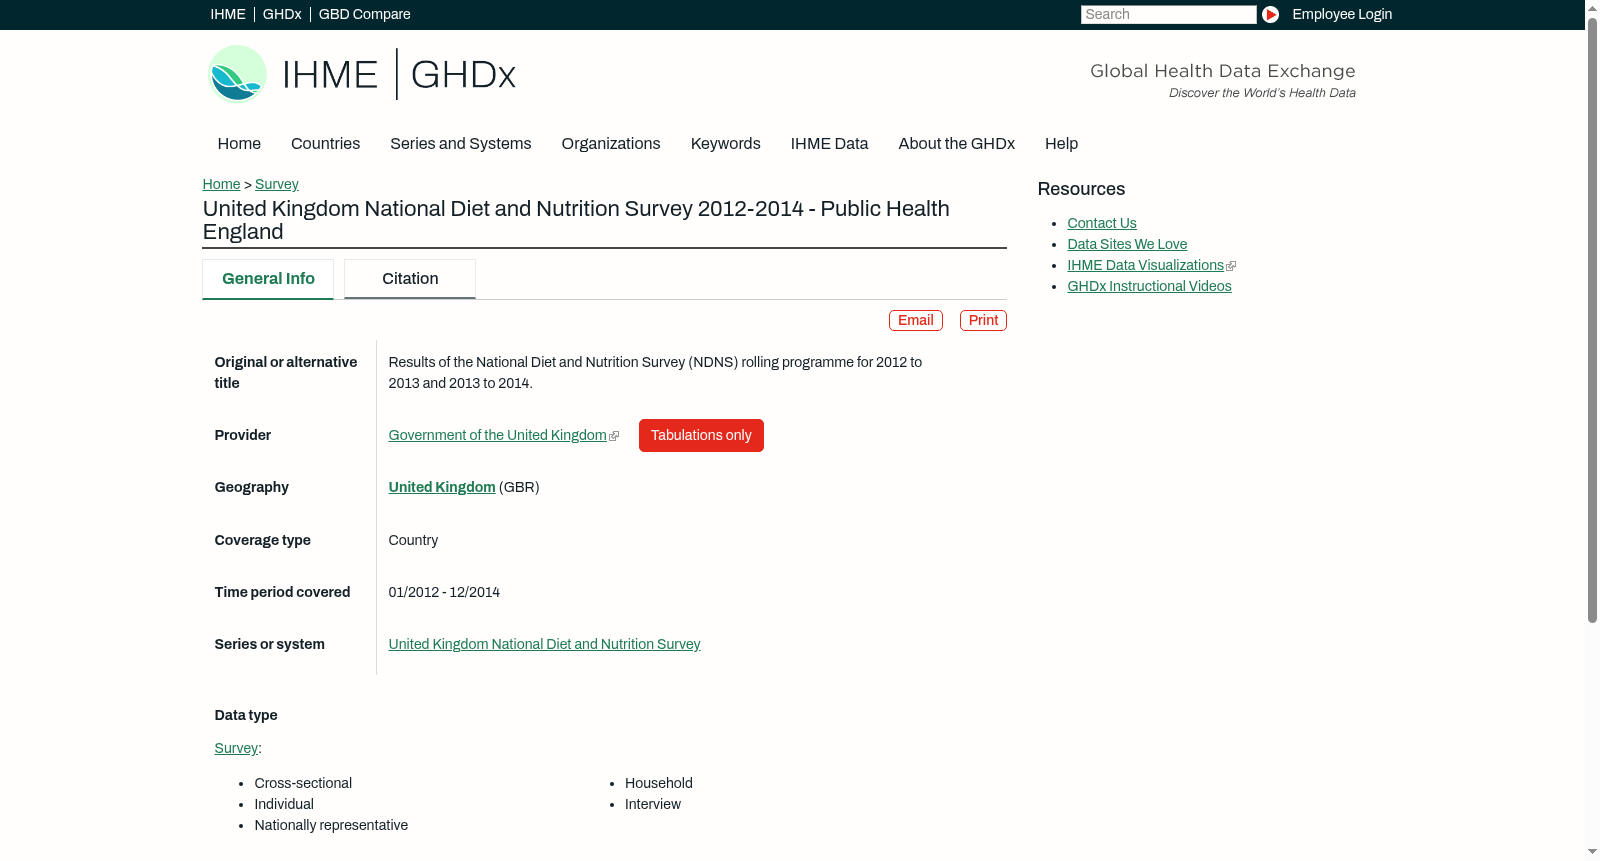1600x861 pixels.
Task: Click the Tabulations only red button
Action: (x=701, y=436)
